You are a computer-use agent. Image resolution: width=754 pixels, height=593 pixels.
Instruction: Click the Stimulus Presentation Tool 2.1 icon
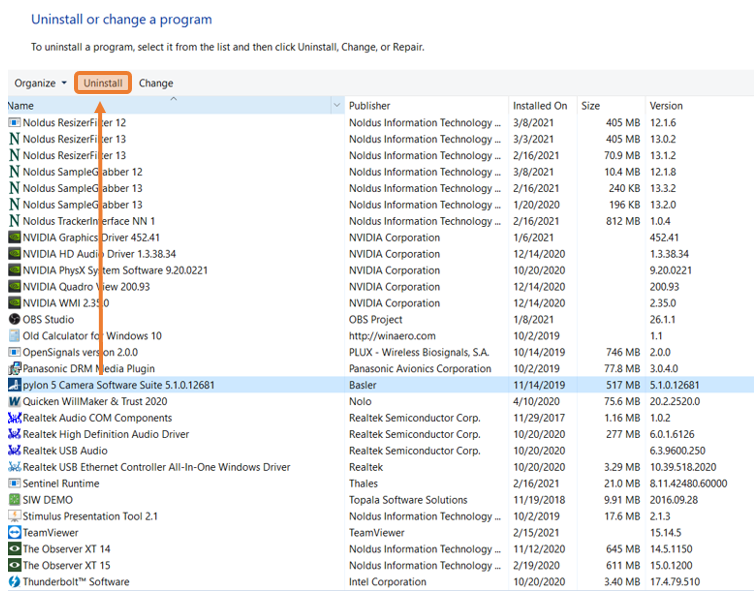click(x=14, y=516)
